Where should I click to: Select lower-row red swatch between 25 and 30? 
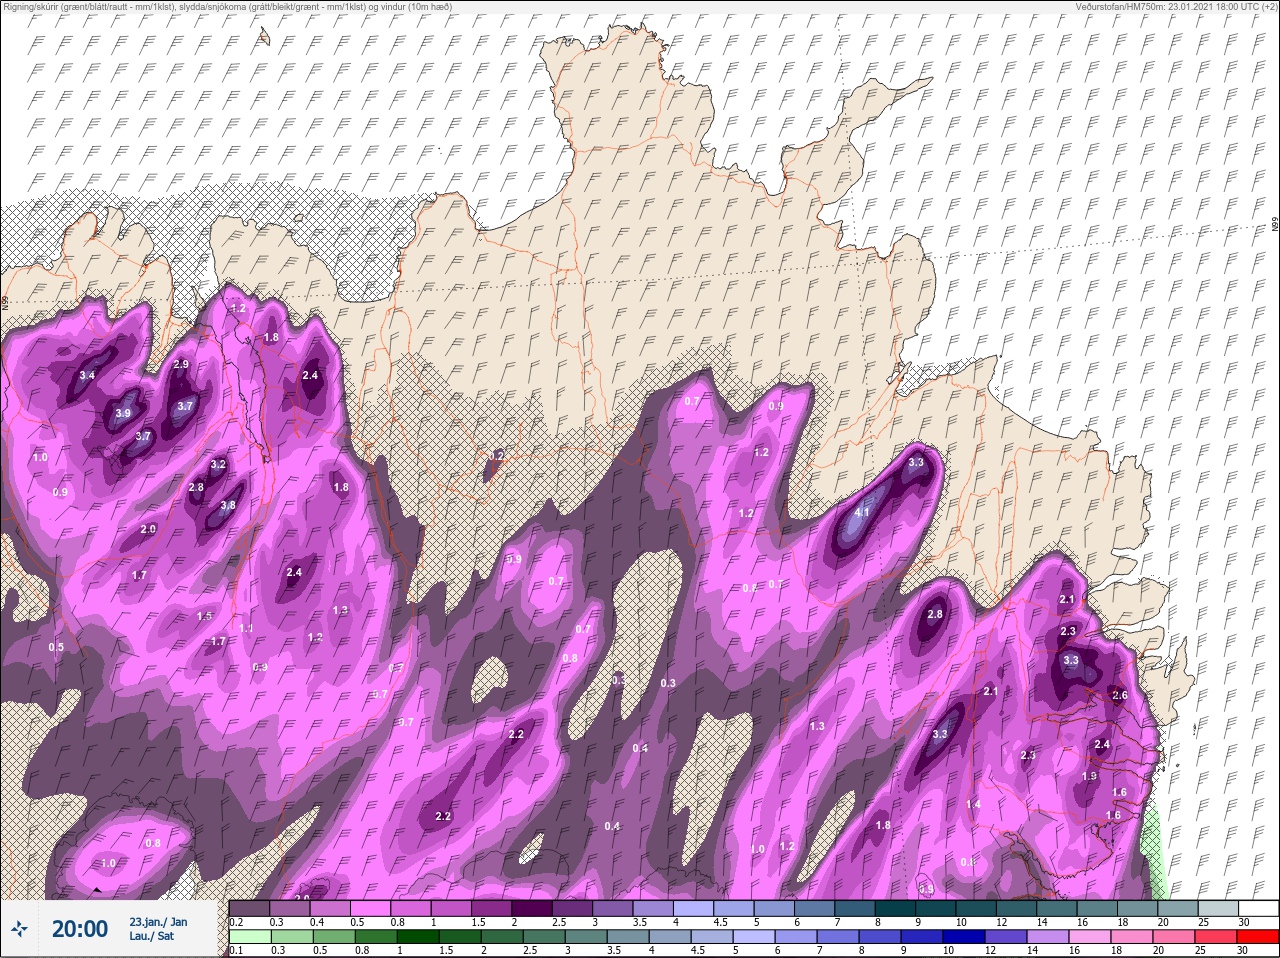(x=1218, y=937)
